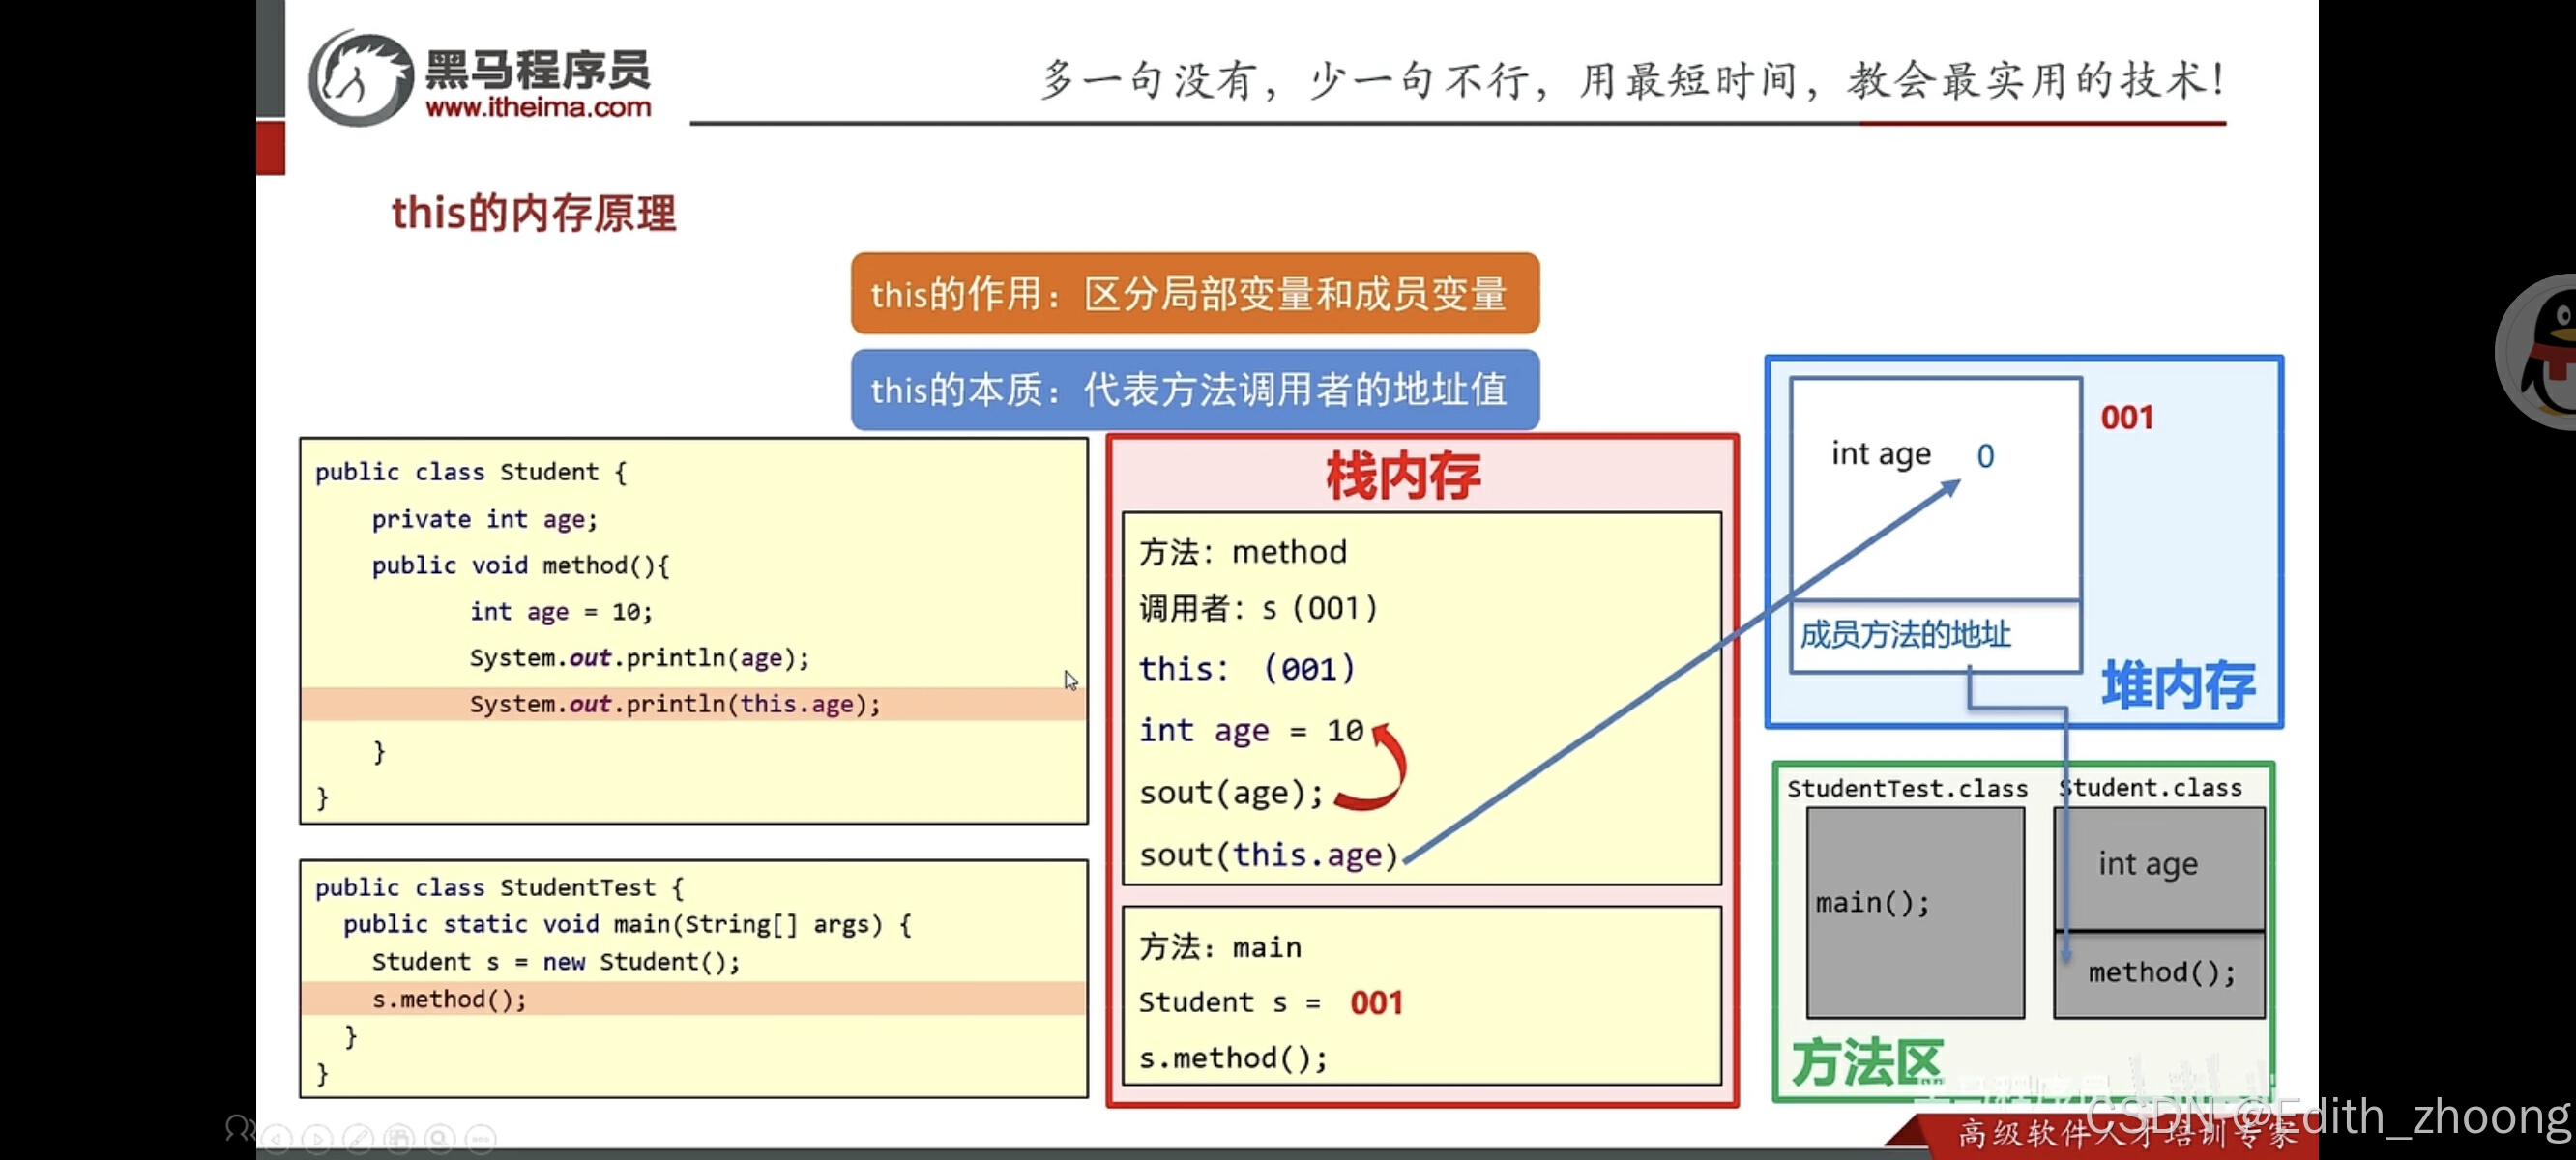Click the highlighted println(this.age) code line

pyautogui.click(x=674, y=704)
